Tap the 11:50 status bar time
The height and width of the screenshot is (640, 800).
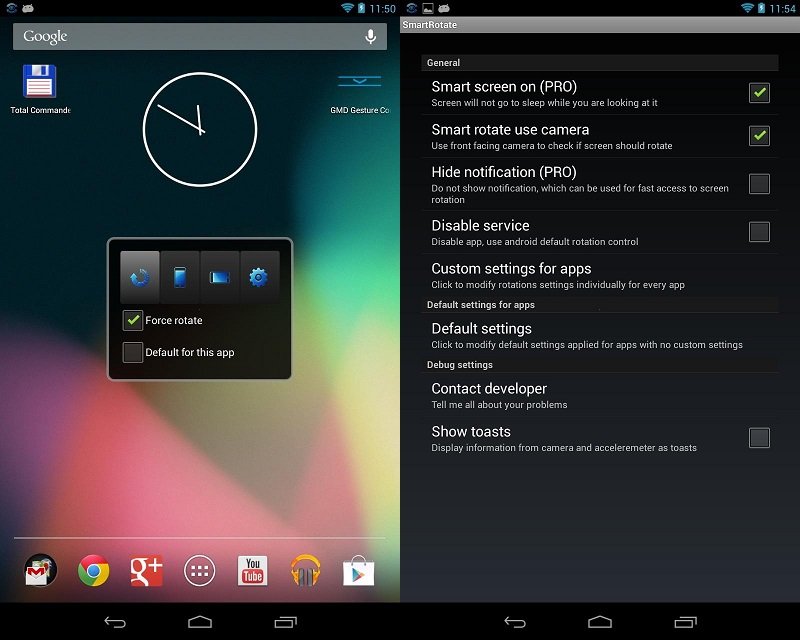[383, 9]
